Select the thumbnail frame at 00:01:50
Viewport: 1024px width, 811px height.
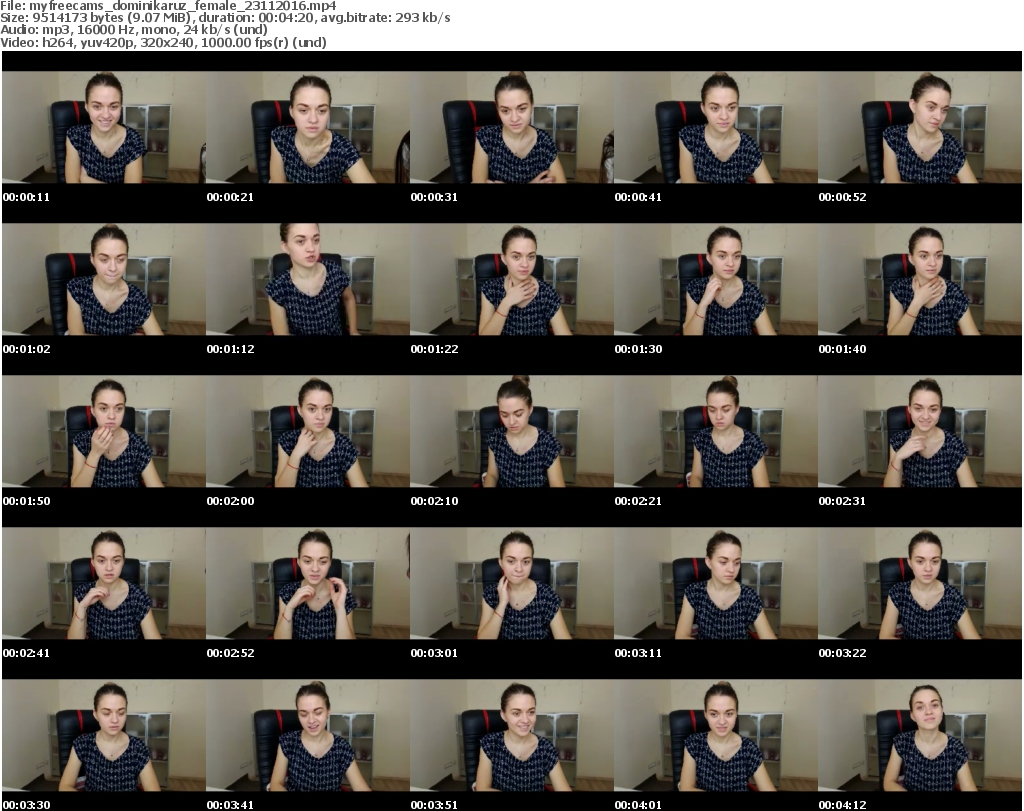[104, 432]
